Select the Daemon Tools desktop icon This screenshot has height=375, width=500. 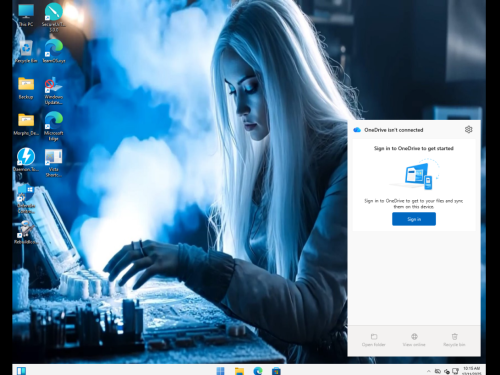26,160
